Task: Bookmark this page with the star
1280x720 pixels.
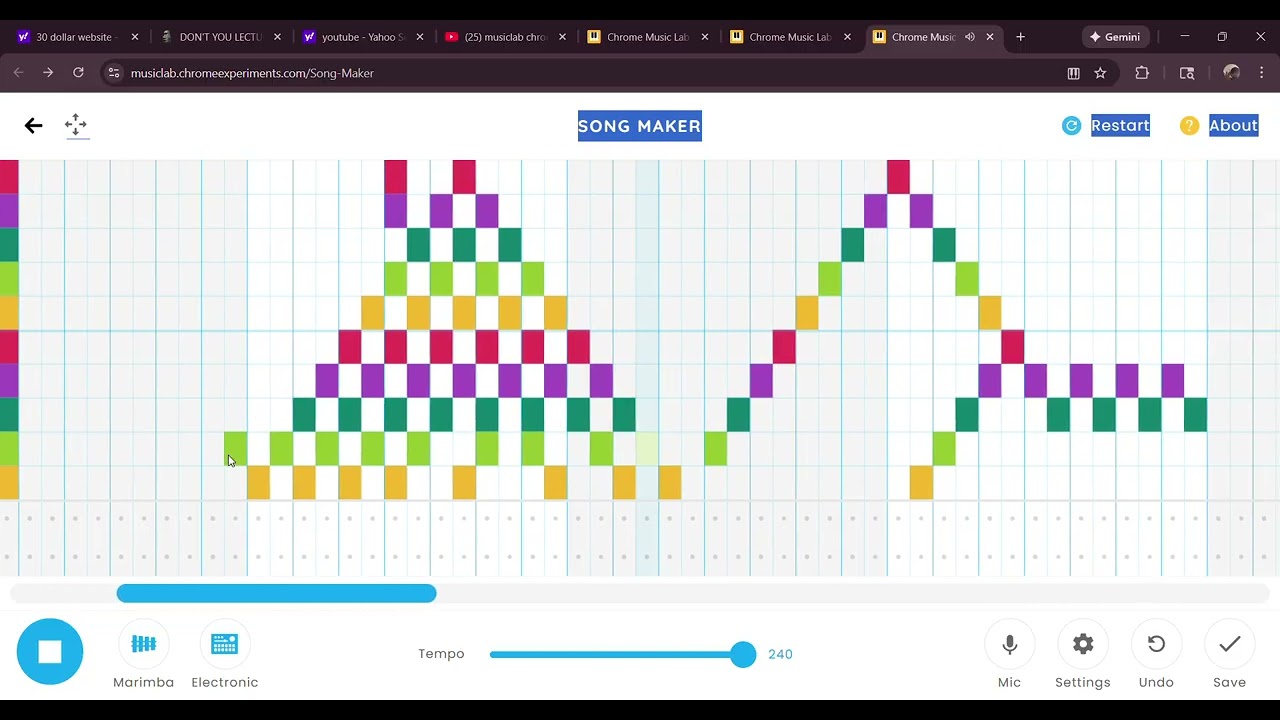Action: point(1100,73)
